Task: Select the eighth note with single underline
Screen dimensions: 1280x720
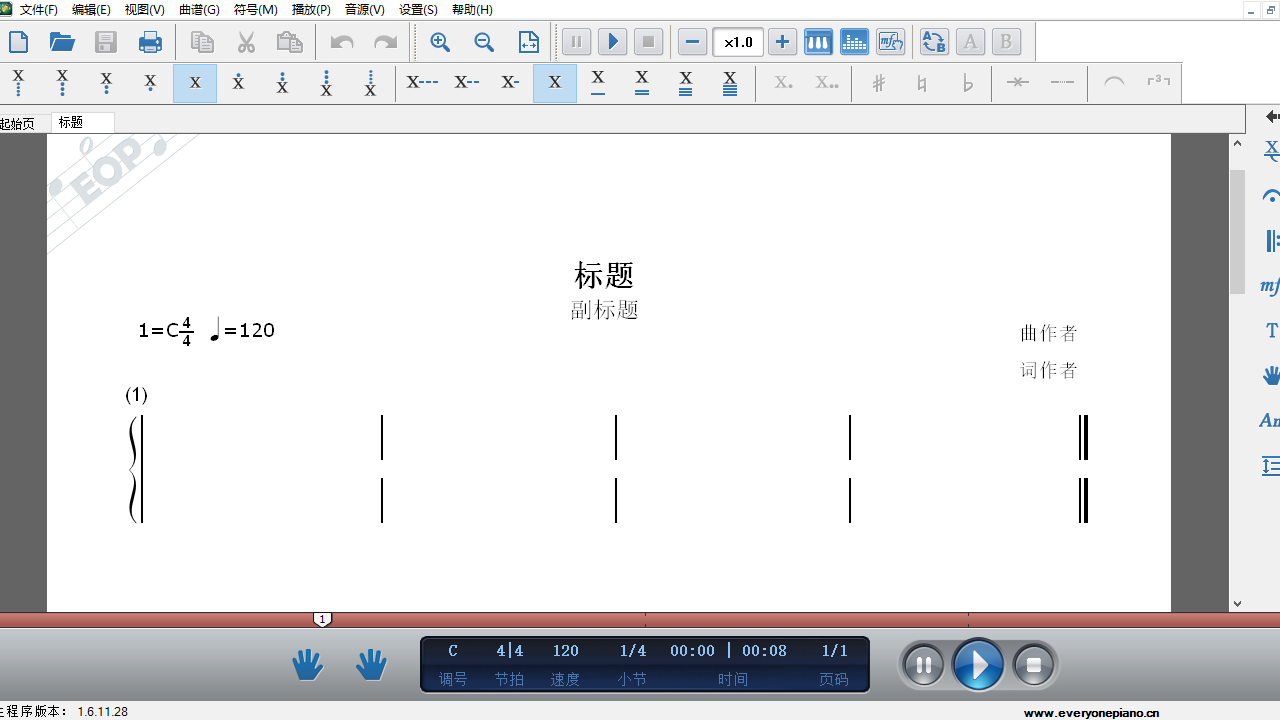Action: (598, 83)
